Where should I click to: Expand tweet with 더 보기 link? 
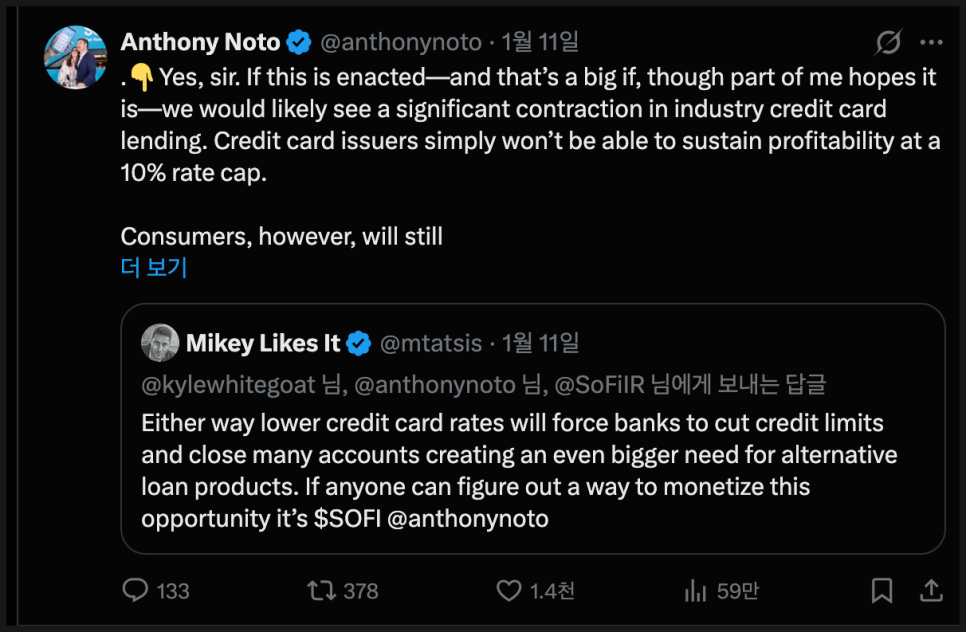click(x=154, y=268)
